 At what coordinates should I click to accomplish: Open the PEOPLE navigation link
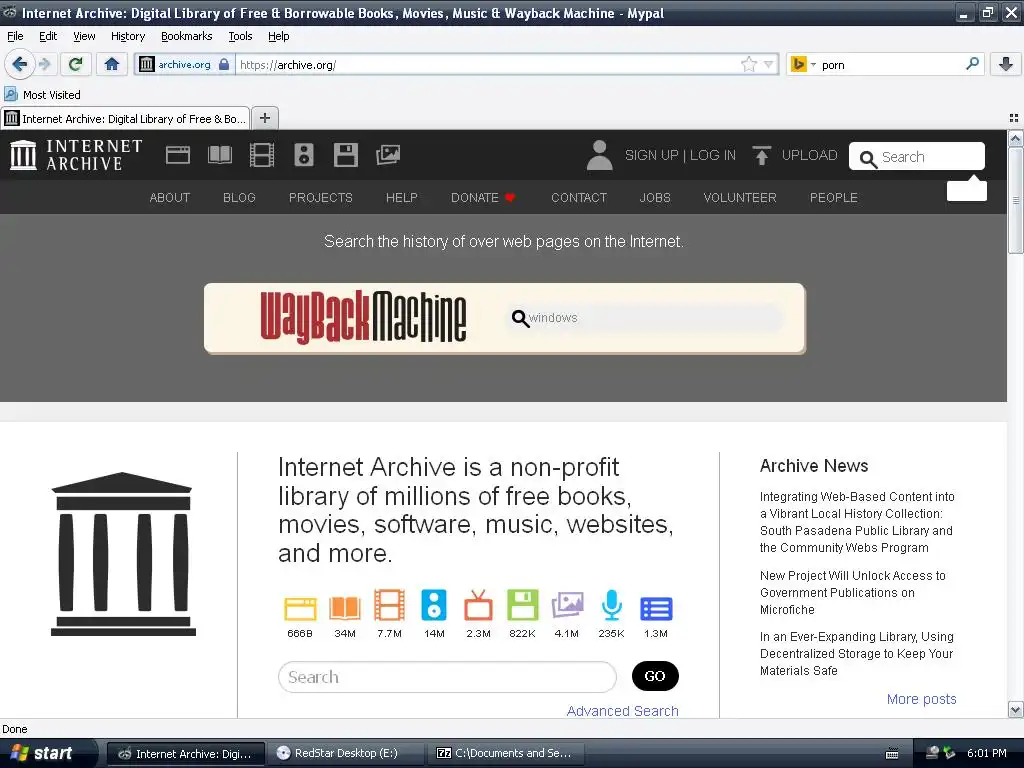point(834,197)
